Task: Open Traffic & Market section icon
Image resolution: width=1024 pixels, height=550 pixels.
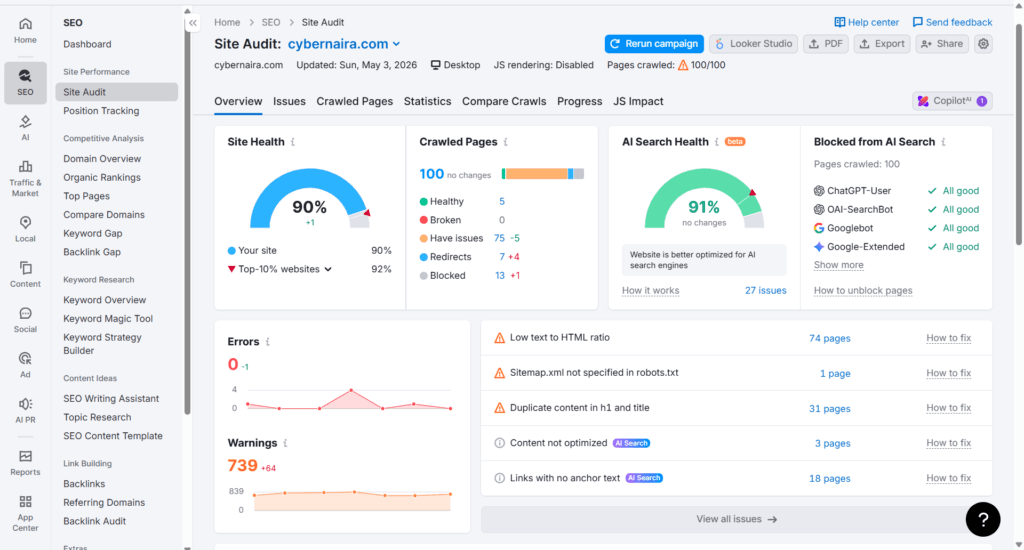Action: [25, 178]
